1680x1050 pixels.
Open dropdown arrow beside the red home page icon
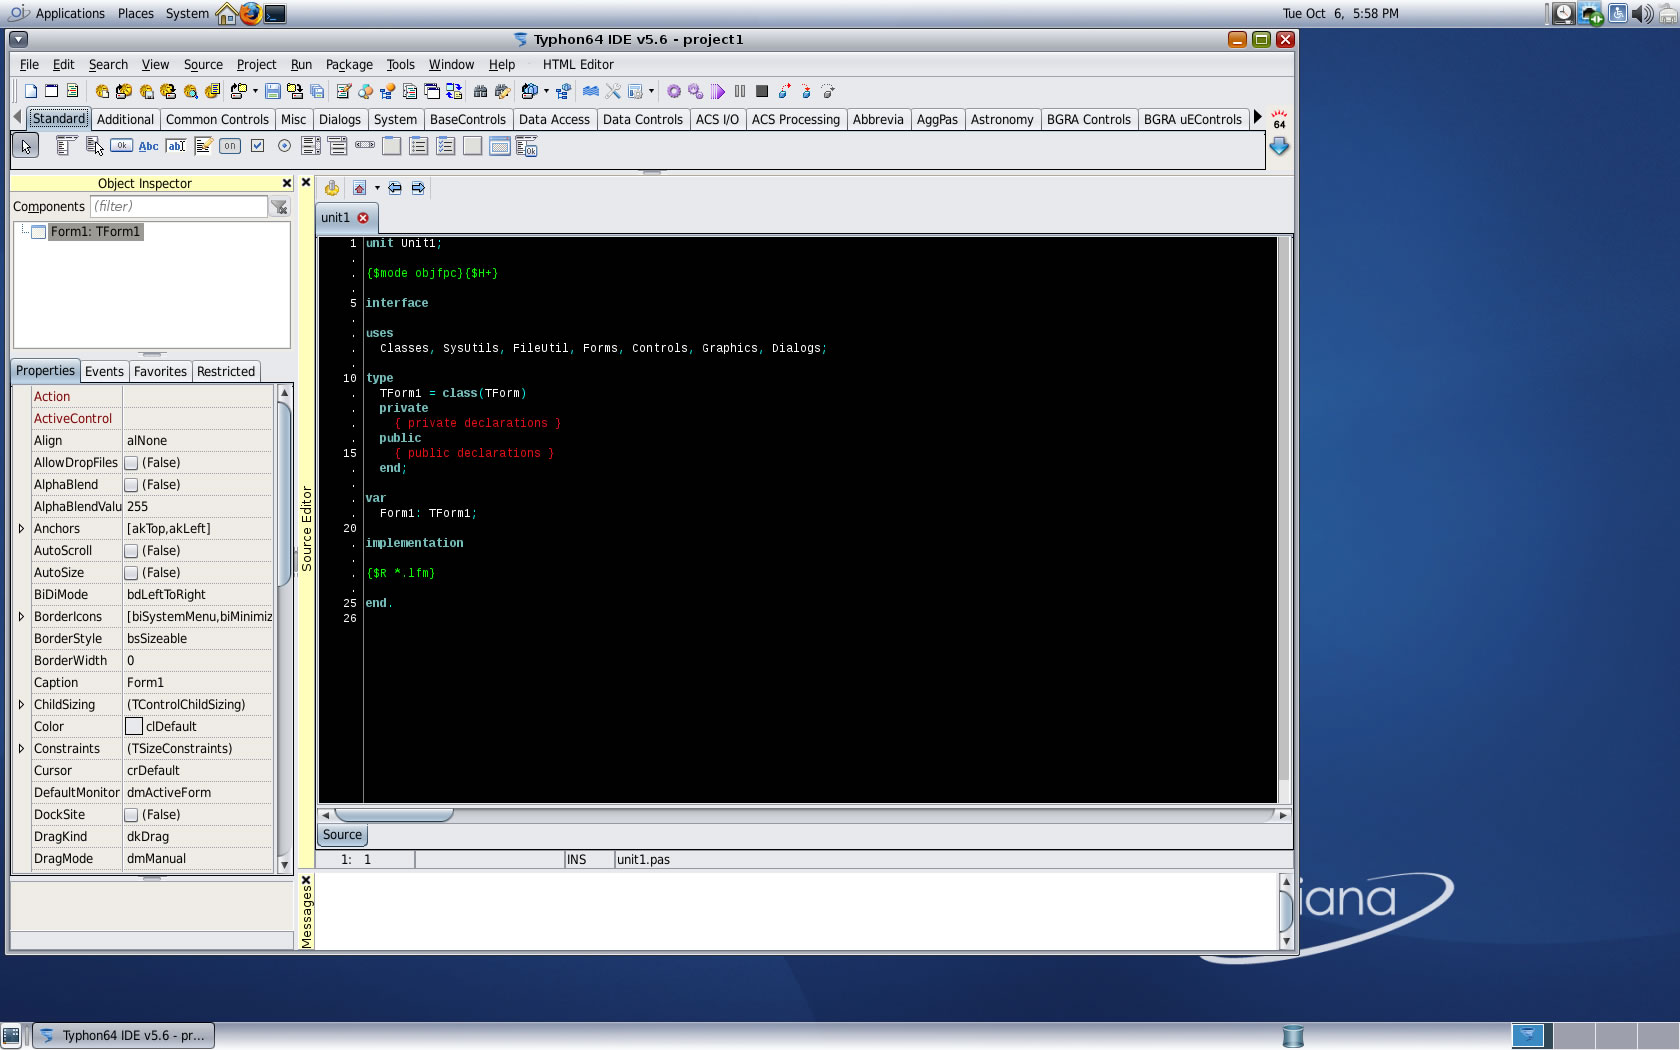(x=377, y=188)
